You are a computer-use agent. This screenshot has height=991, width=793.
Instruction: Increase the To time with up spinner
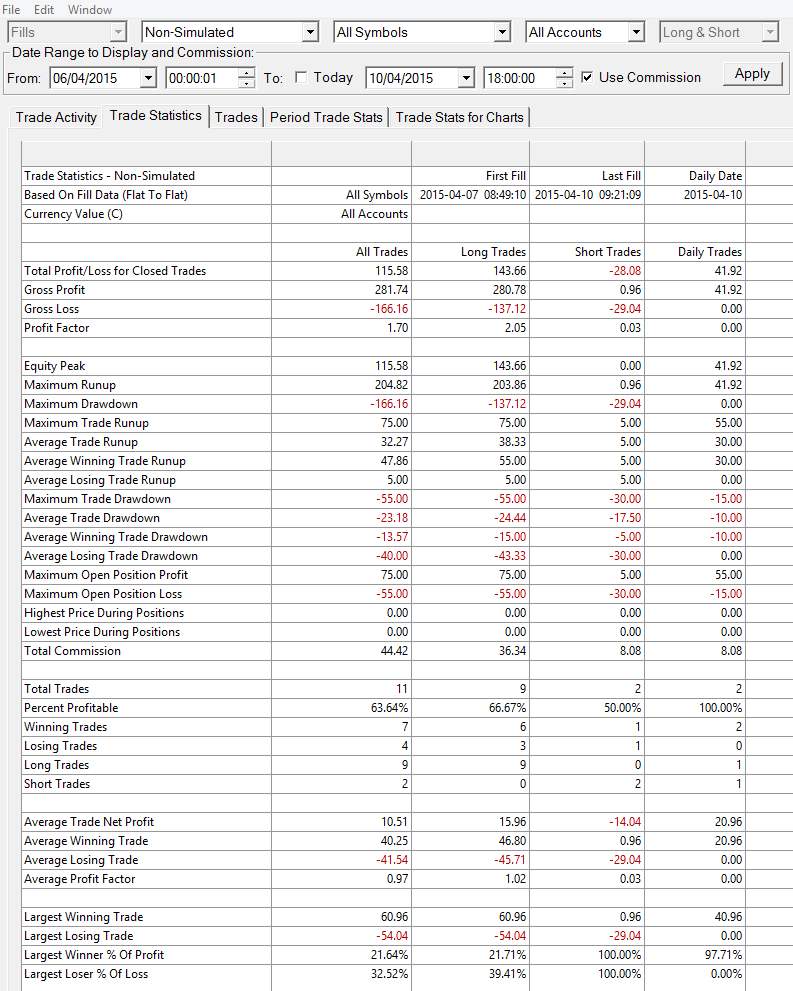tap(564, 73)
